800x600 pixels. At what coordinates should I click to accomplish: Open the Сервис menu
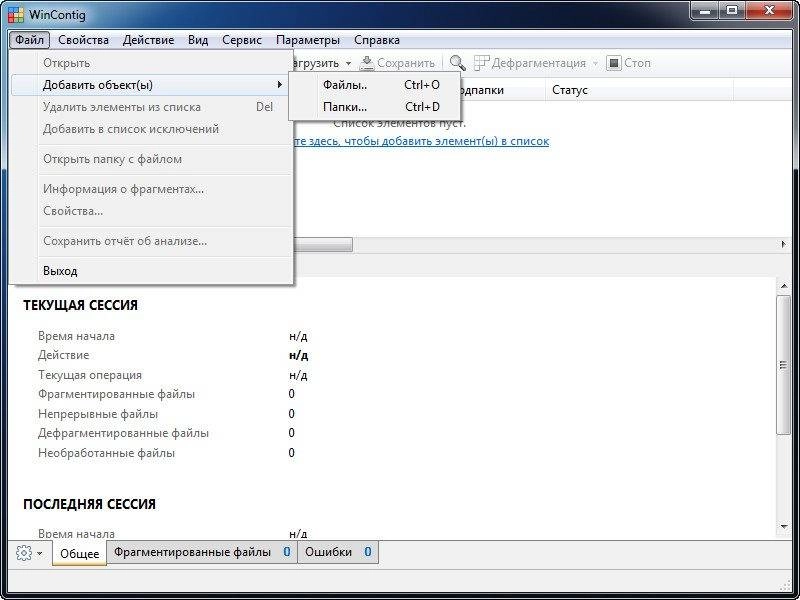click(x=242, y=40)
